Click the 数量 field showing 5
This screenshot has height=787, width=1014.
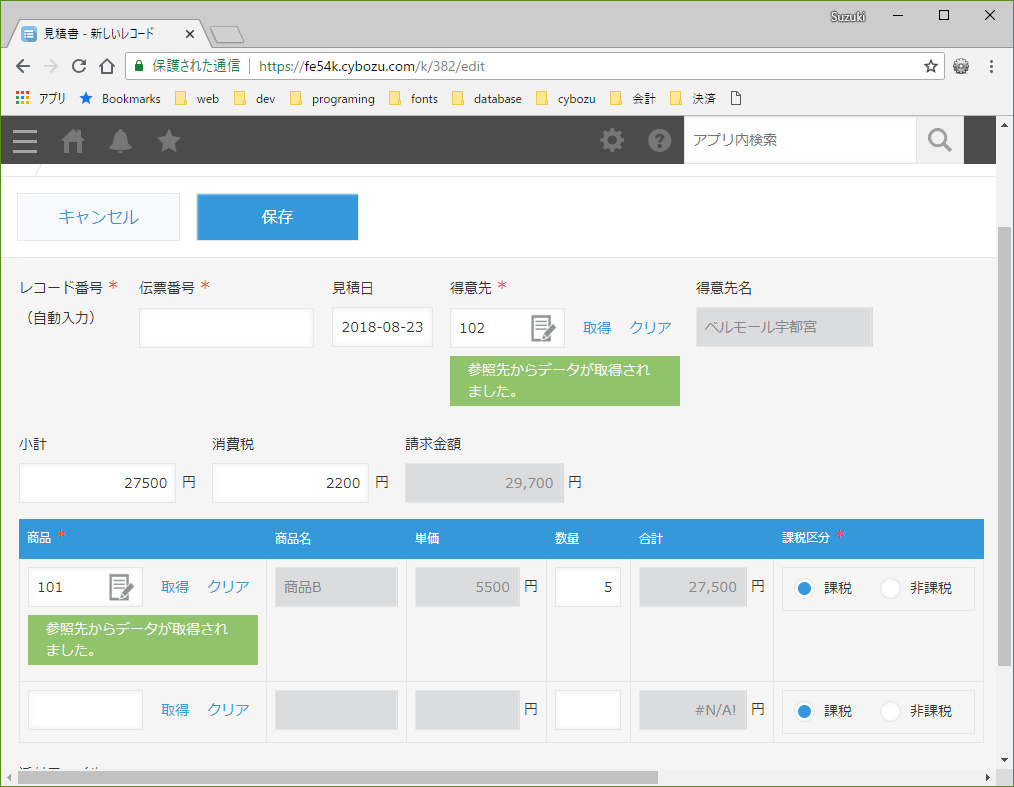(x=588, y=587)
